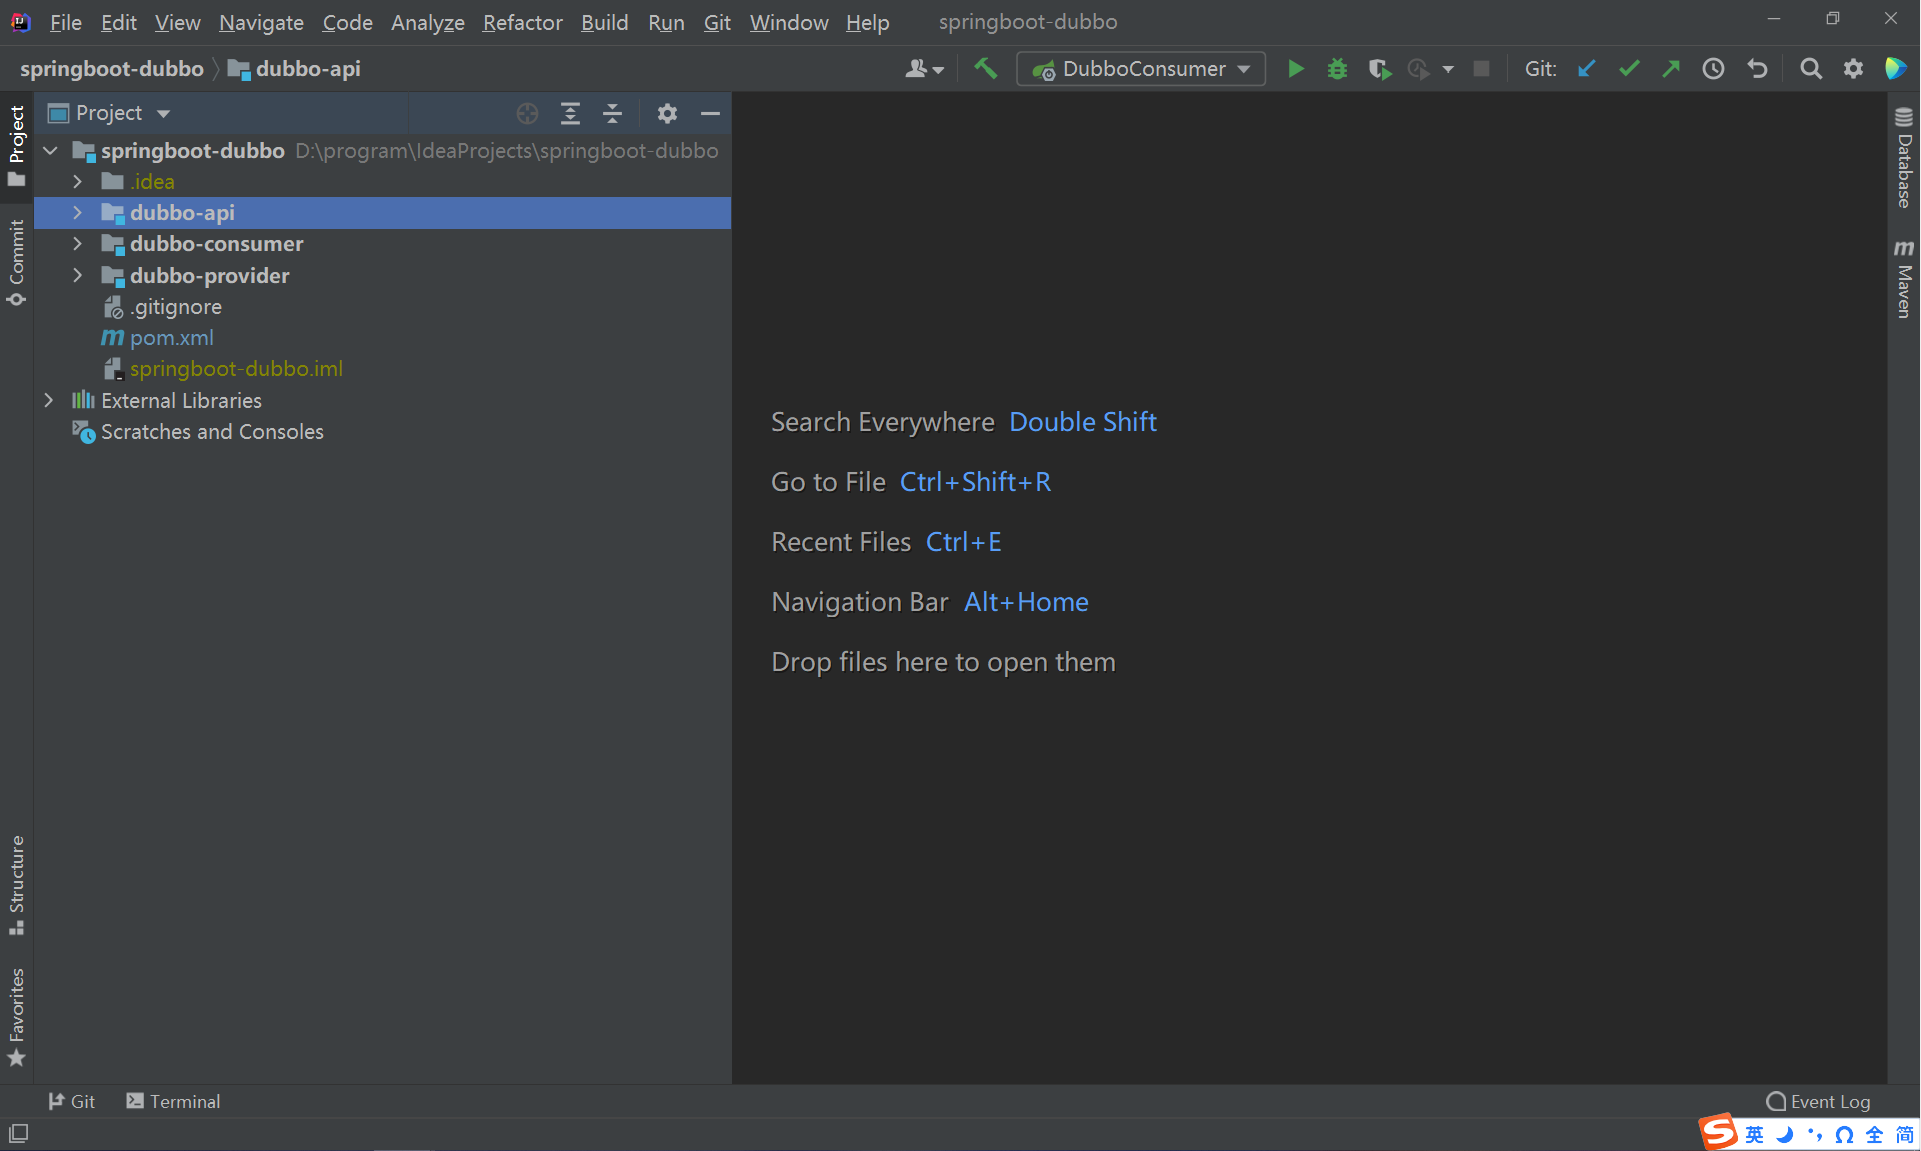The height and width of the screenshot is (1151, 1921).
Task: Click Git commit checkmark icon
Action: (x=1629, y=69)
